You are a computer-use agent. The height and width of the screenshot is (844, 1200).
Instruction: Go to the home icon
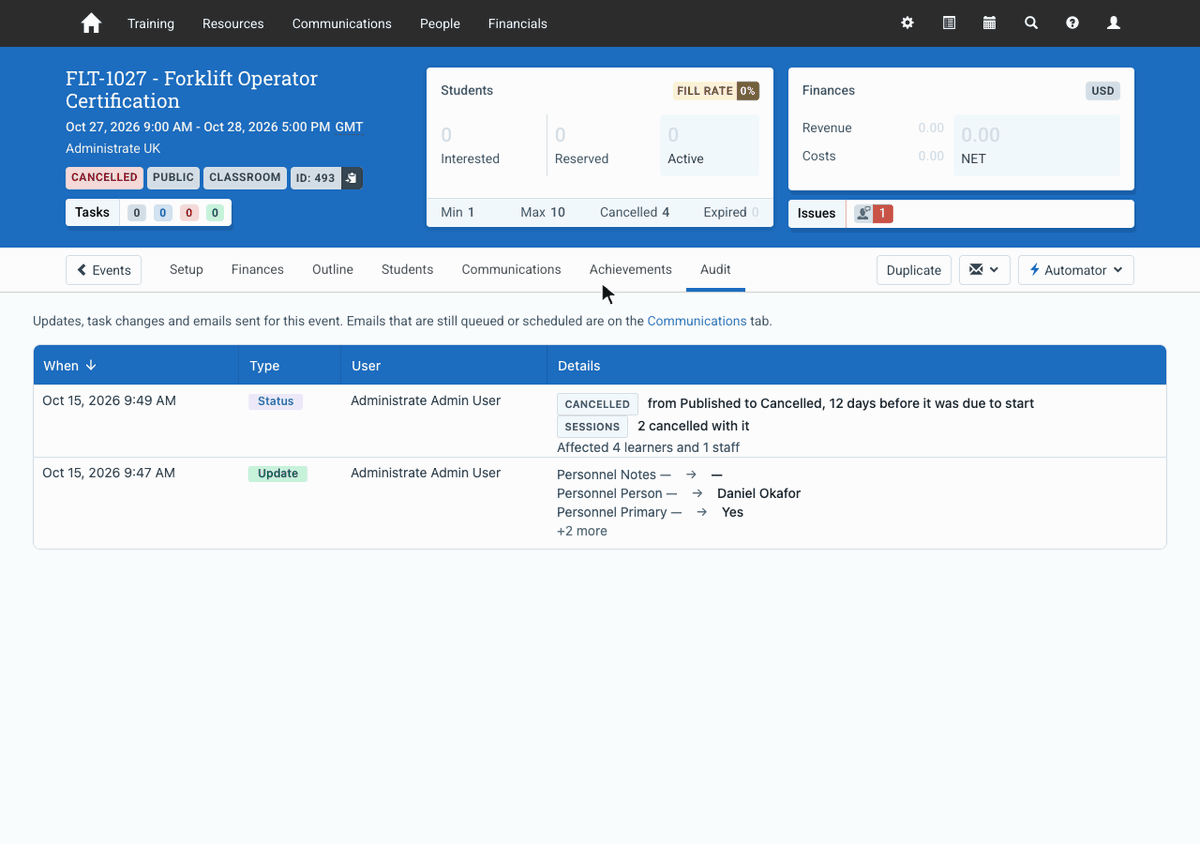click(x=91, y=23)
